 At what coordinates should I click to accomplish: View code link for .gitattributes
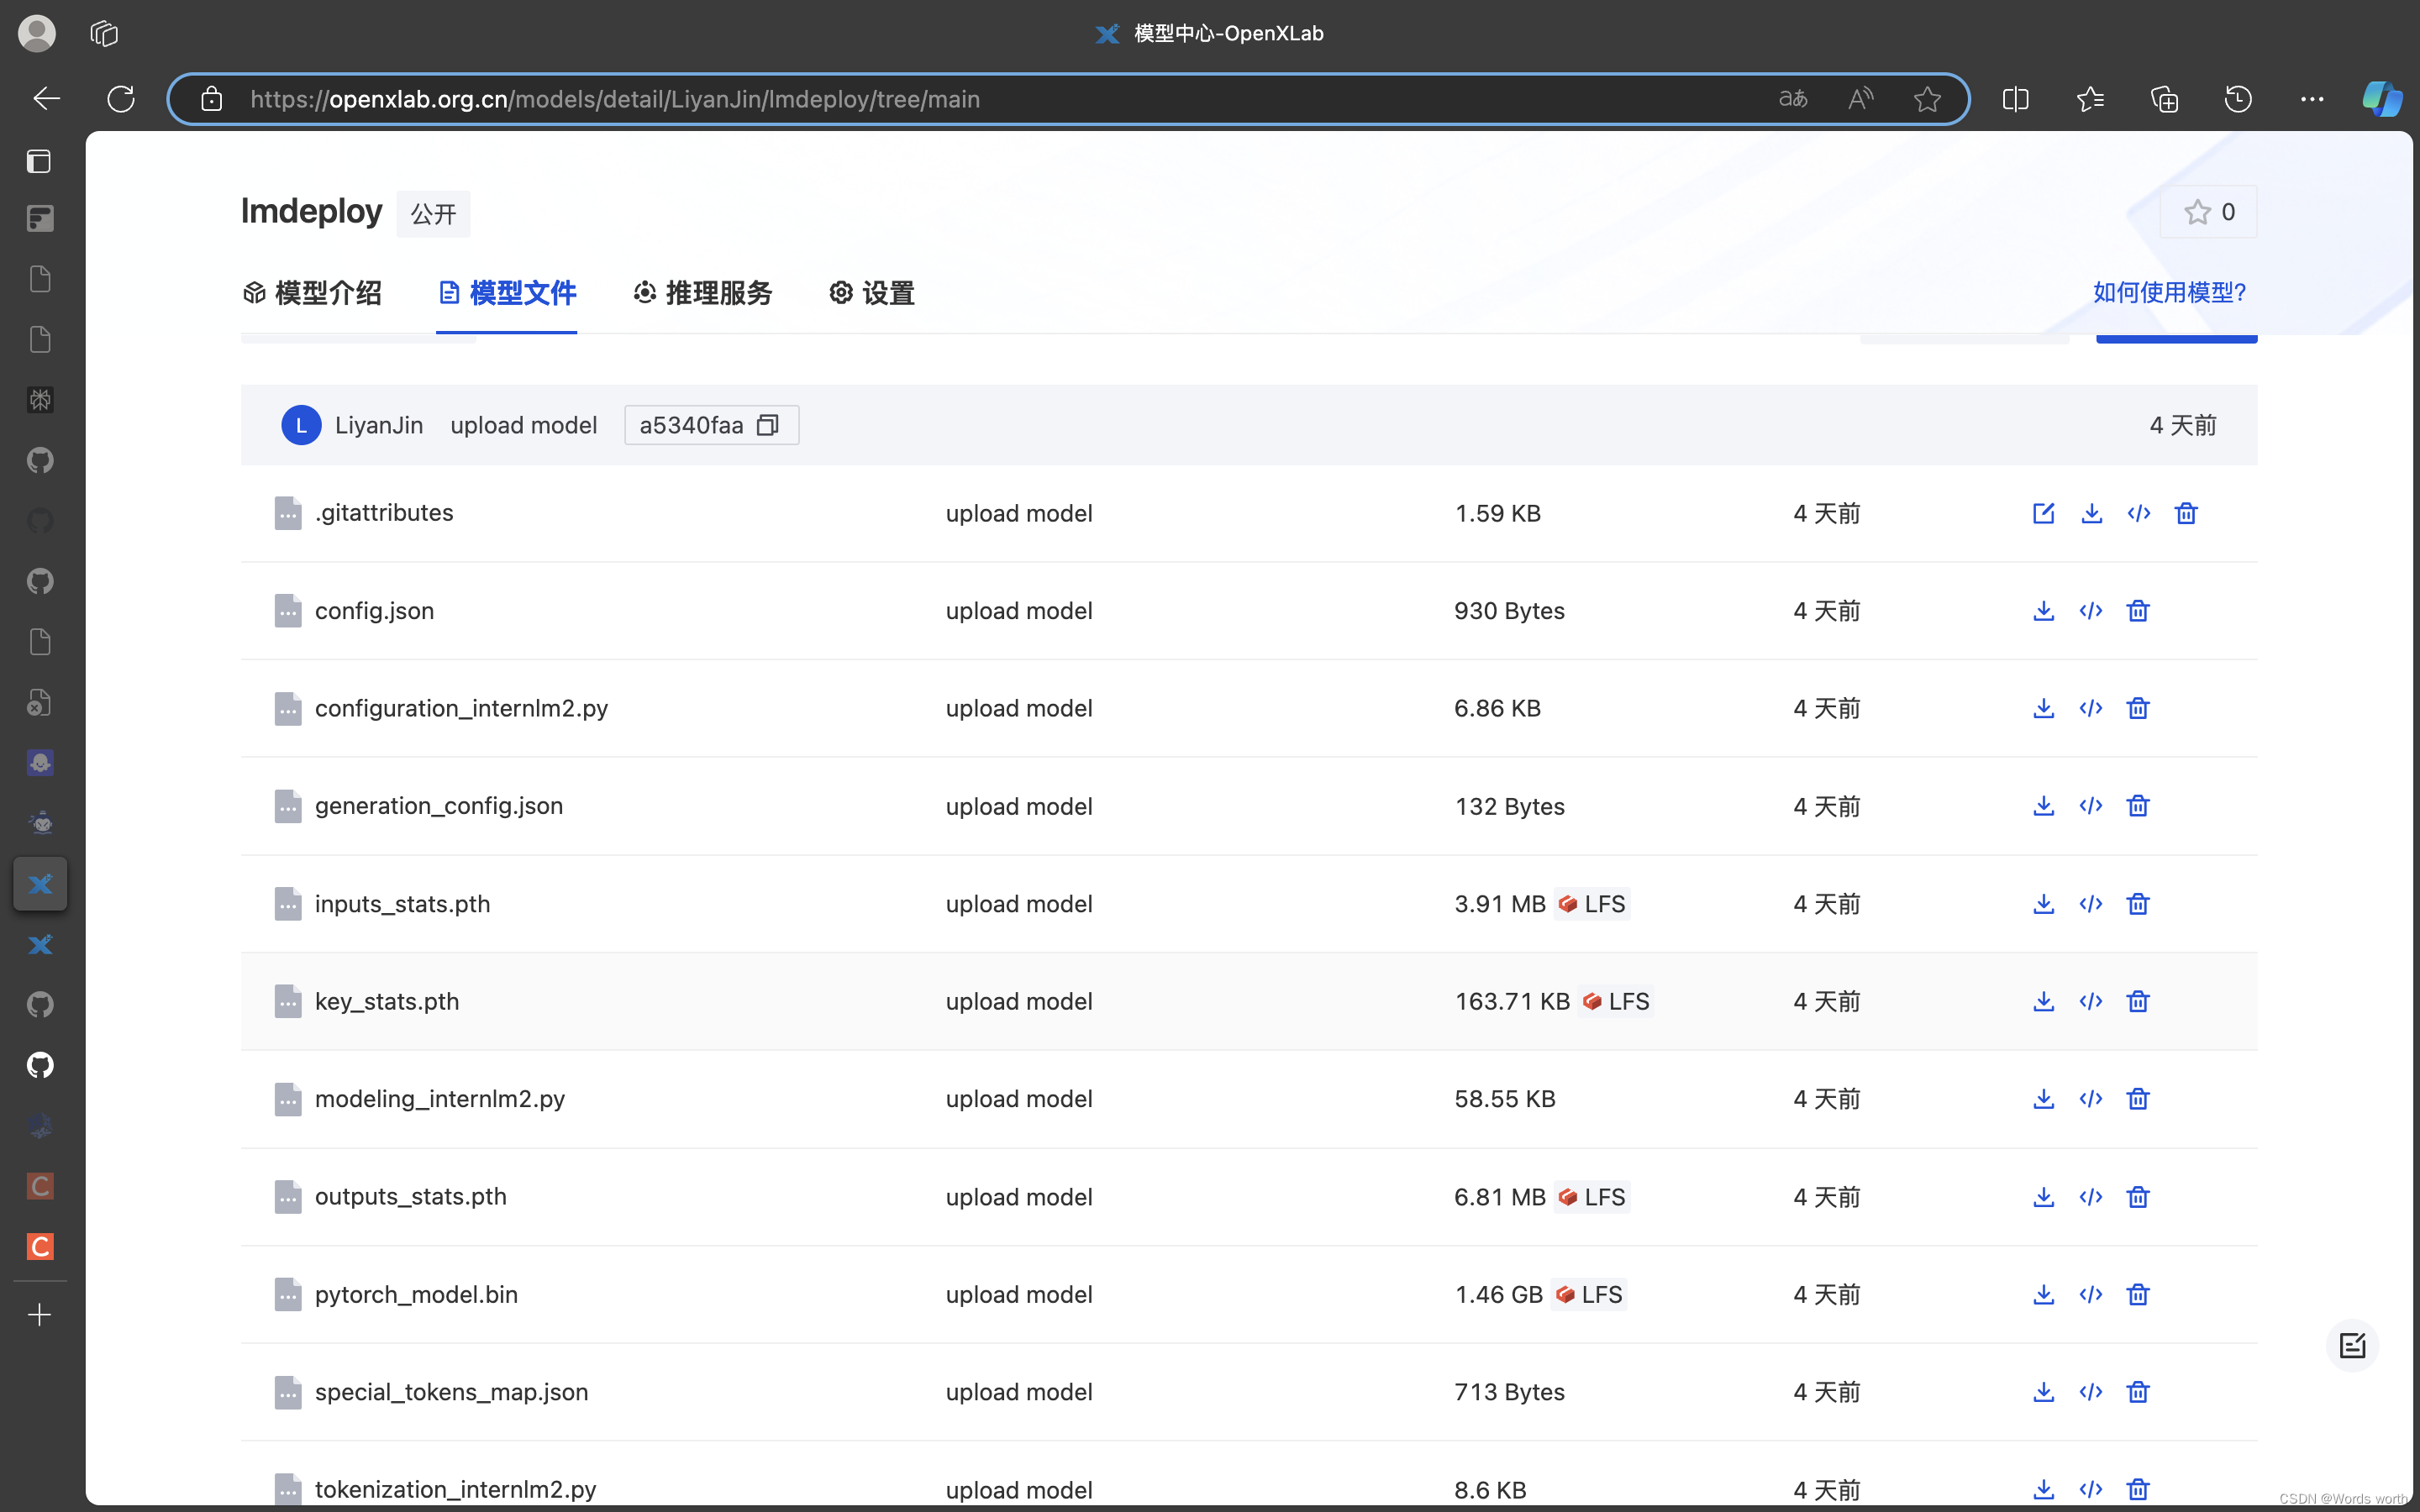click(x=2138, y=513)
